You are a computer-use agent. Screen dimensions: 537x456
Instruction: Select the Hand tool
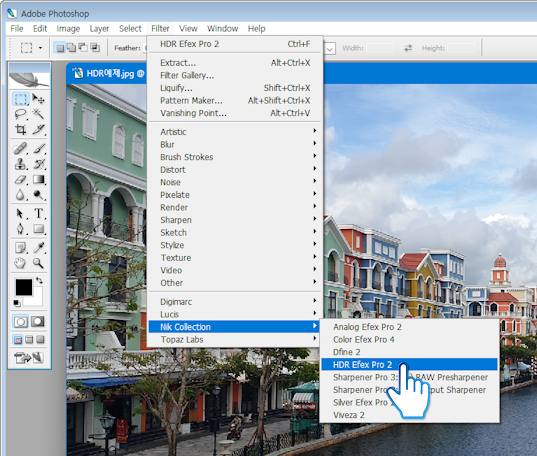(x=21, y=263)
